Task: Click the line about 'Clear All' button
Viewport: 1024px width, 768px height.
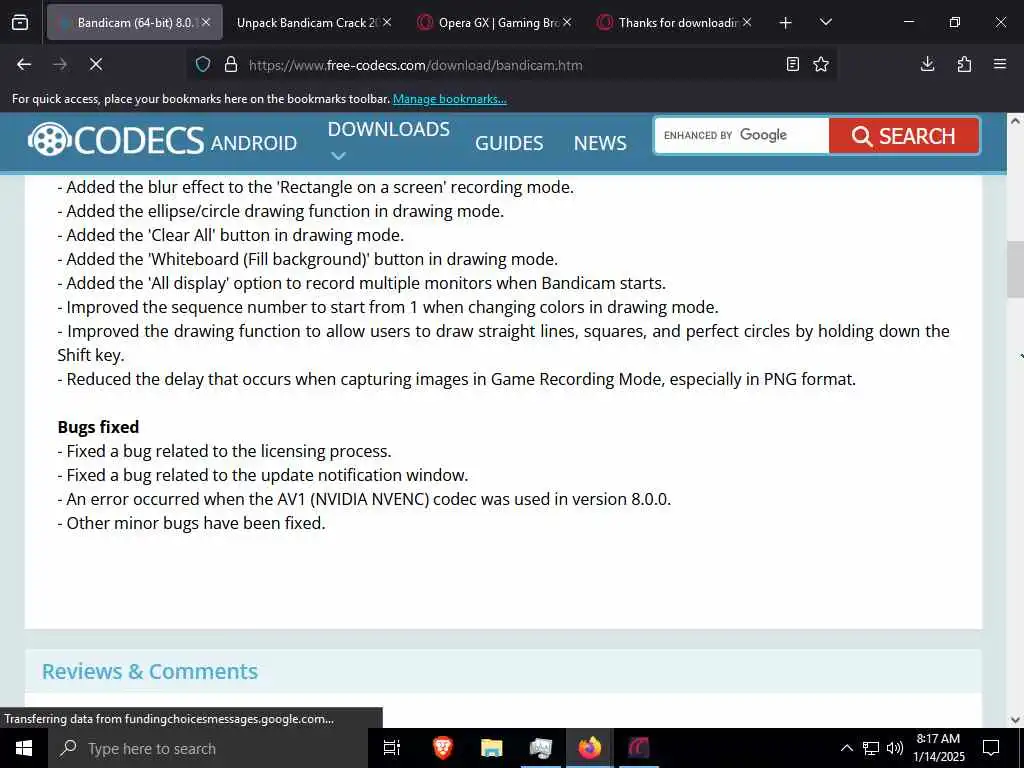Action: pos(231,235)
